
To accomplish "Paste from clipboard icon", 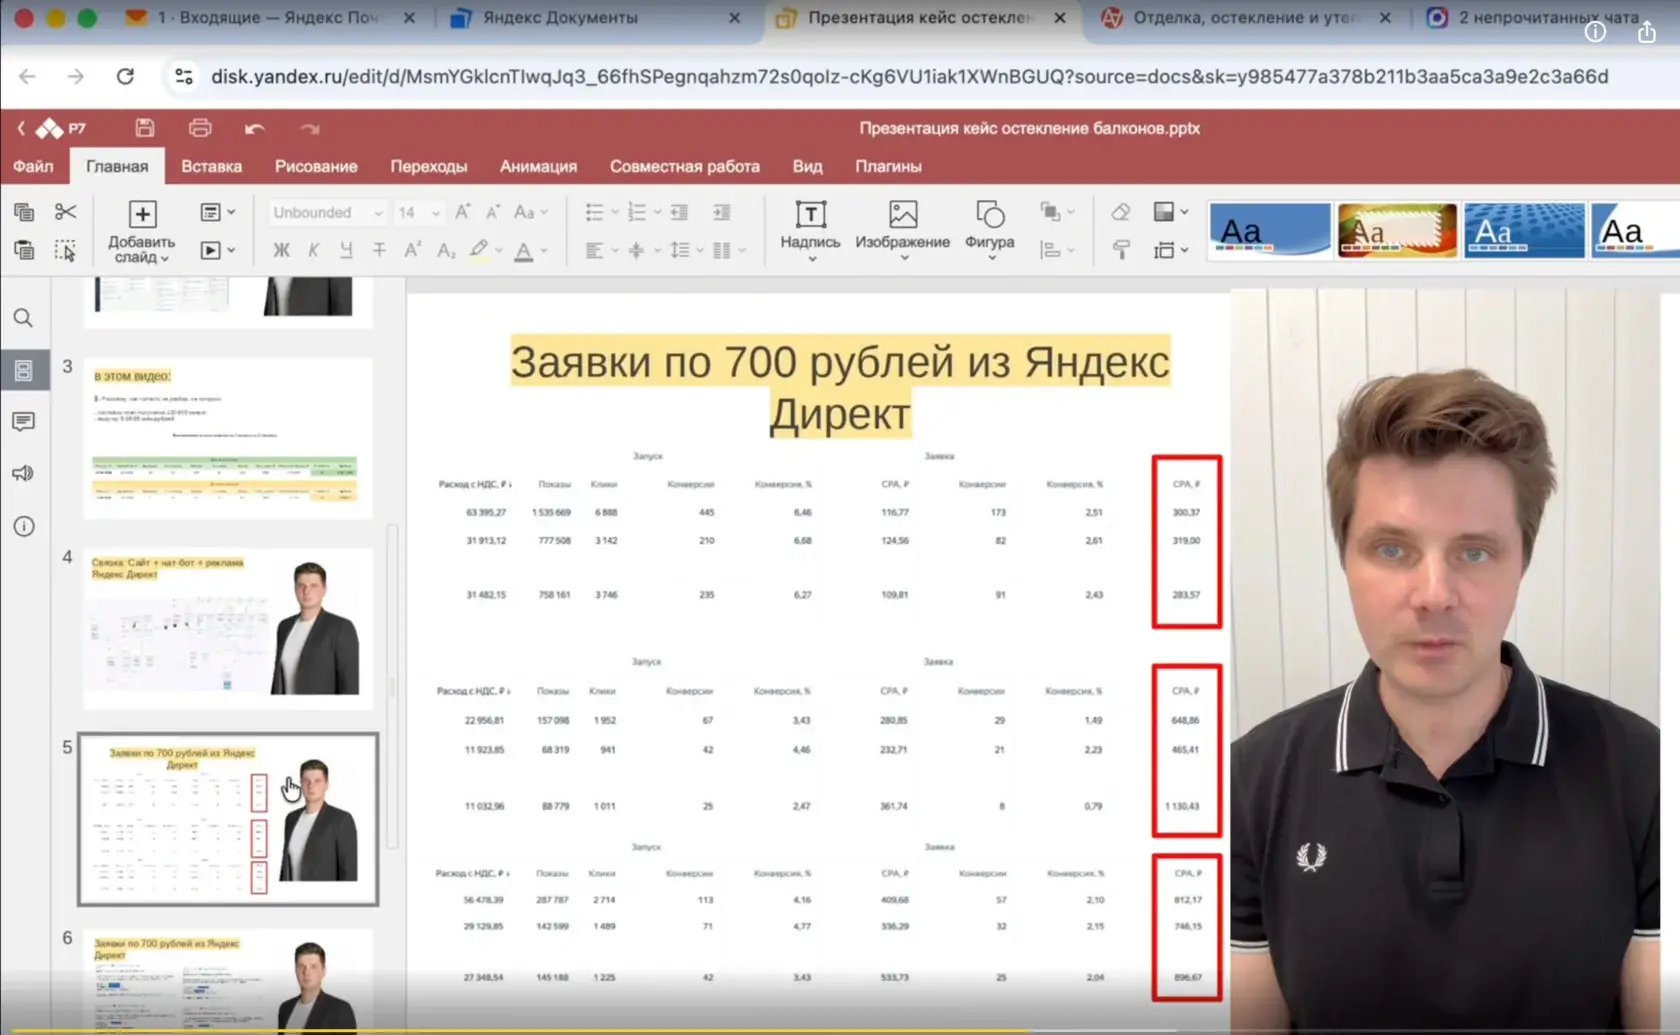I will pyautogui.click(x=24, y=250).
